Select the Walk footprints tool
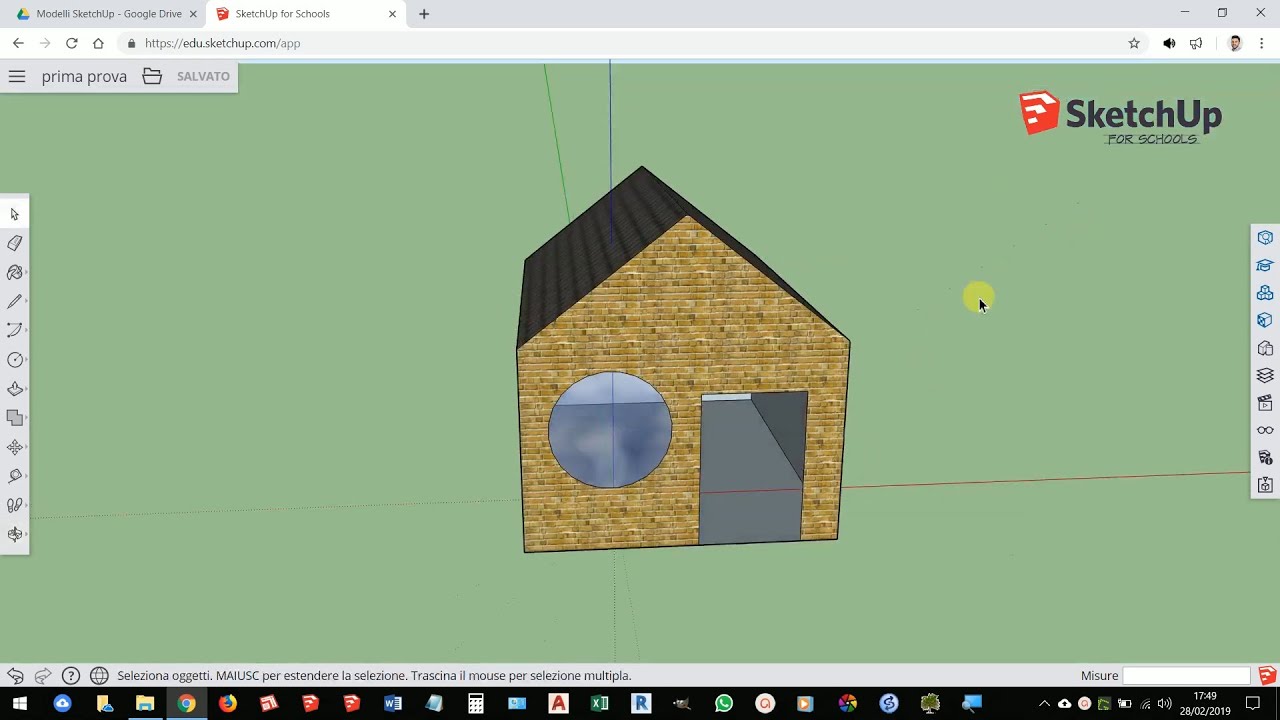Image resolution: width=1280 pixels, height=720 pixels. click(x=14, y=505)
